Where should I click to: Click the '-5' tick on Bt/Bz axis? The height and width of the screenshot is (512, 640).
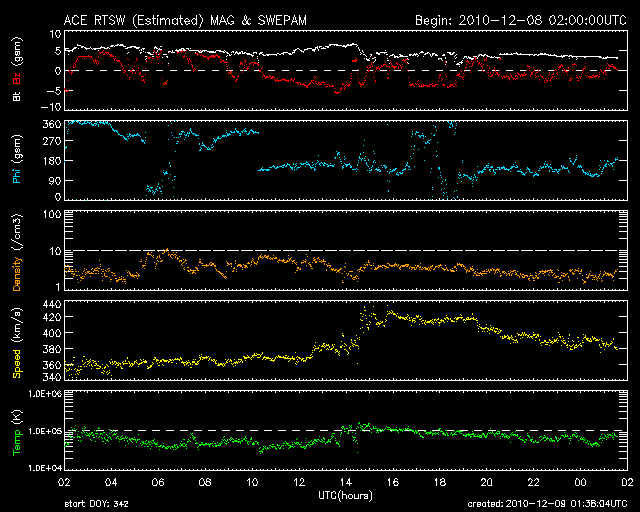coord(54,90)
